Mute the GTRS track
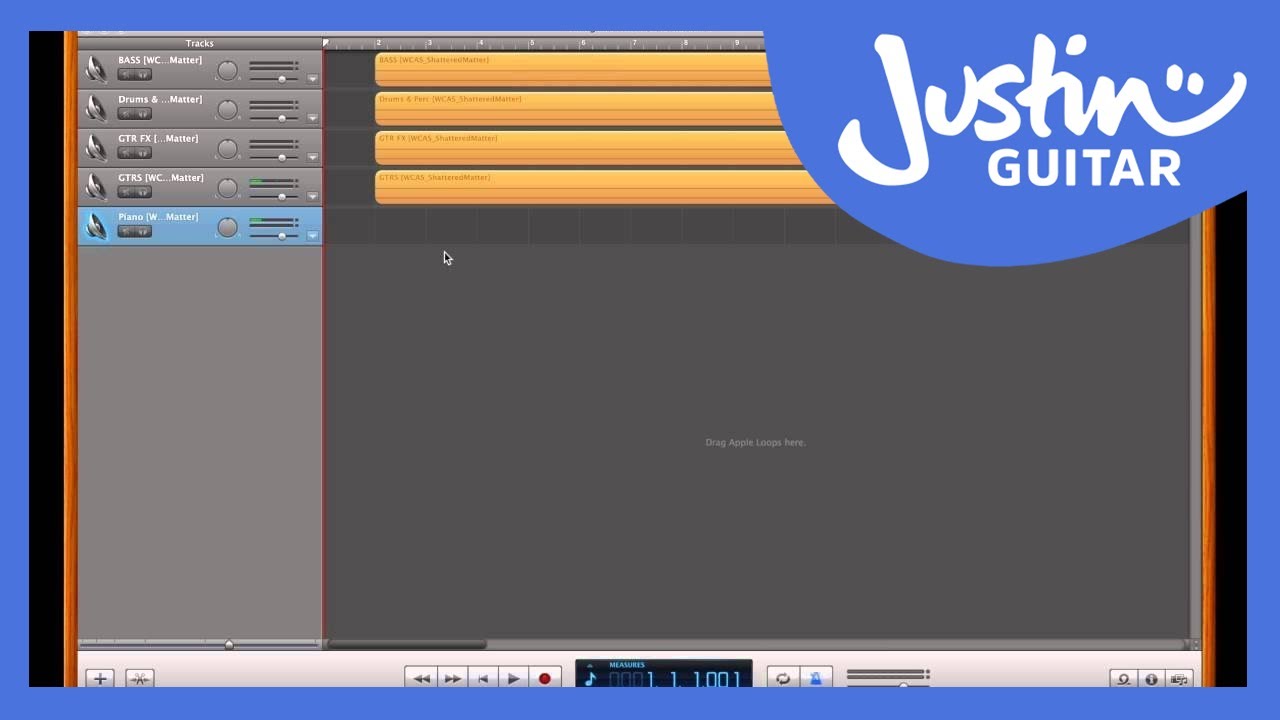This screenshot has width=1280, height=720. click(x=126, y=192)
